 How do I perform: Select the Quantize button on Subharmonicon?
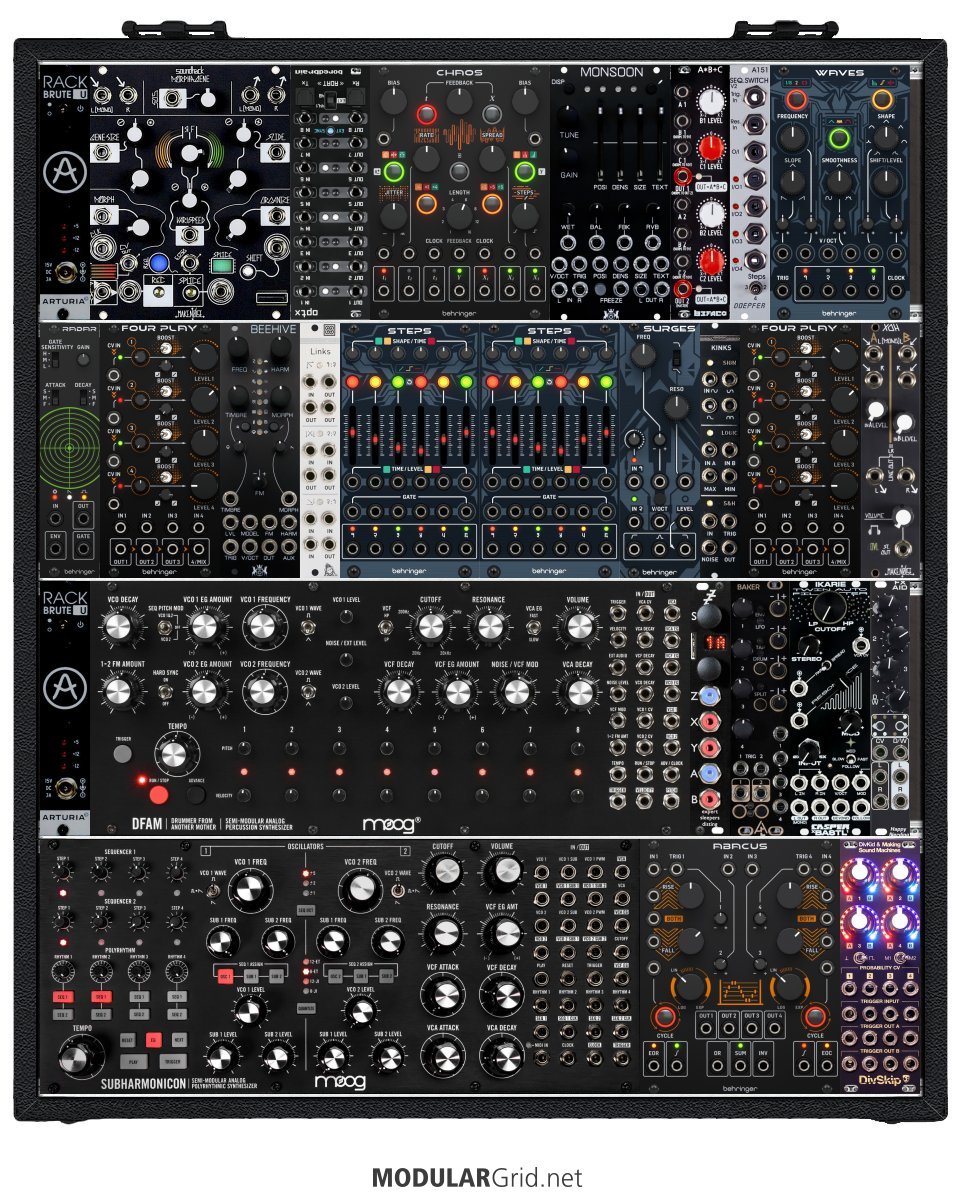pyautogui.click(x=306, y=1007)
